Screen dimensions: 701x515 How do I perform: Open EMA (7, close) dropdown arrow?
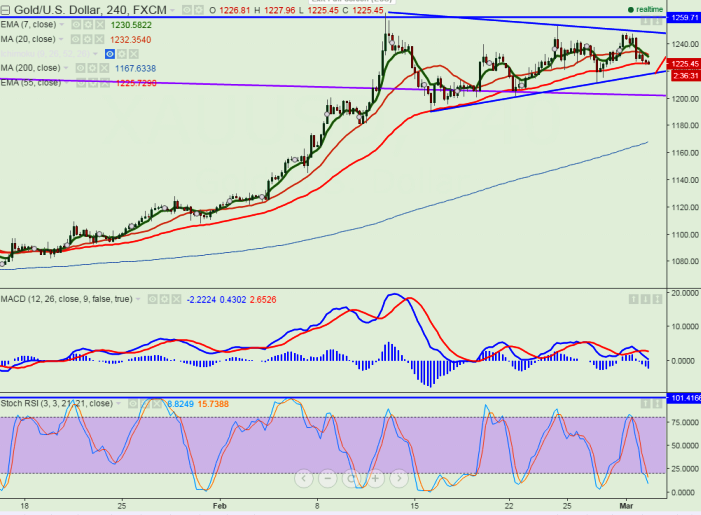pyautogui.click(x=62, y=25)
